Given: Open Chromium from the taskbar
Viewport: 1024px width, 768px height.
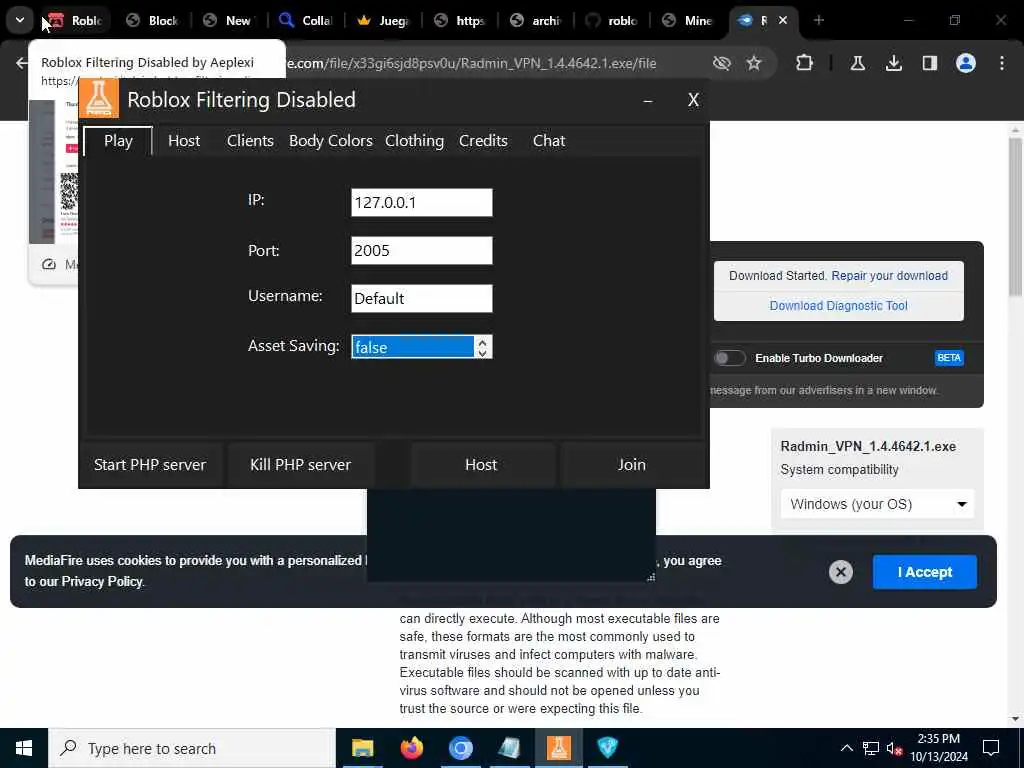Looking at the screenshot, I should tap(460, 748).
